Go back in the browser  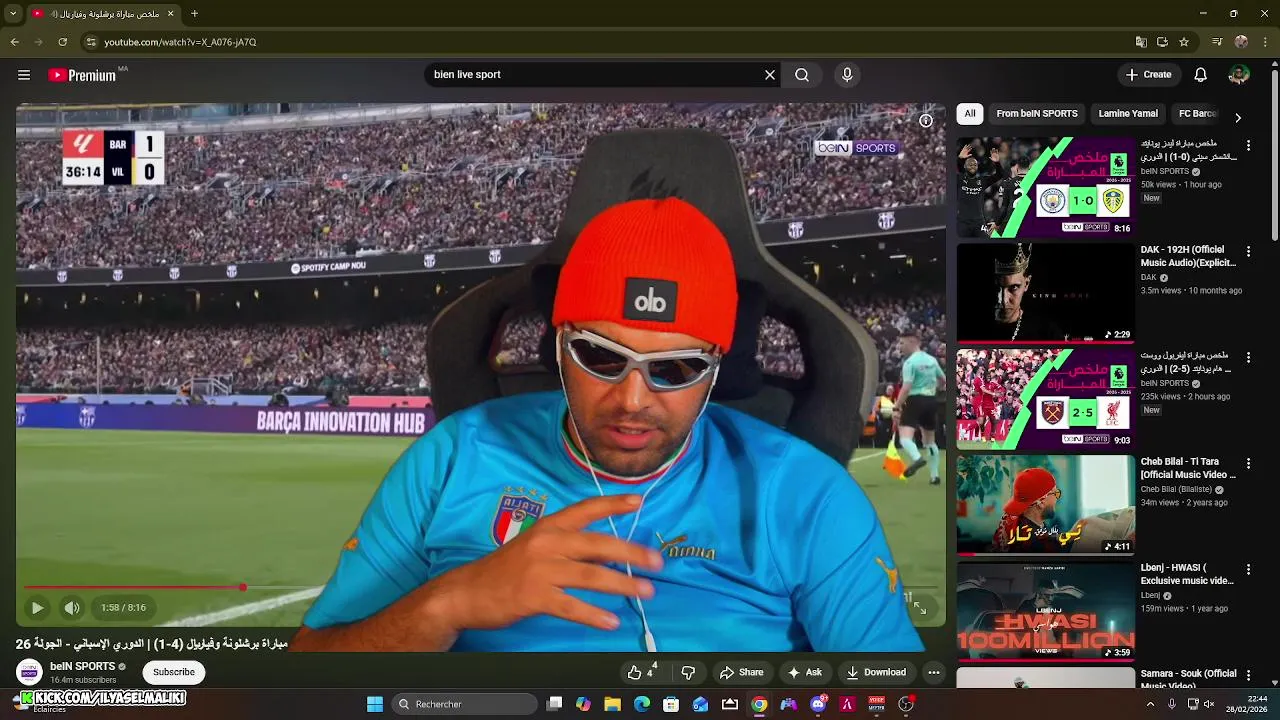[x=15, y=42]
